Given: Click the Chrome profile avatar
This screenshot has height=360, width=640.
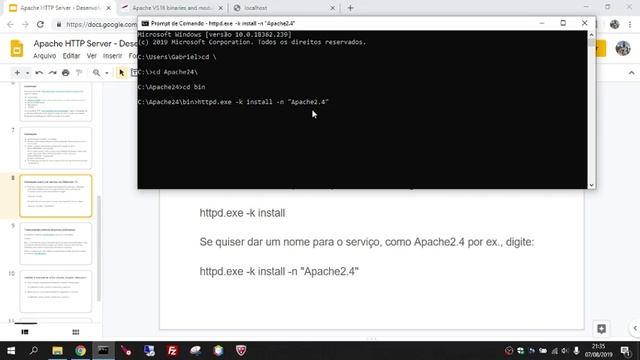Looking at the screenshot, I should 615,24.
